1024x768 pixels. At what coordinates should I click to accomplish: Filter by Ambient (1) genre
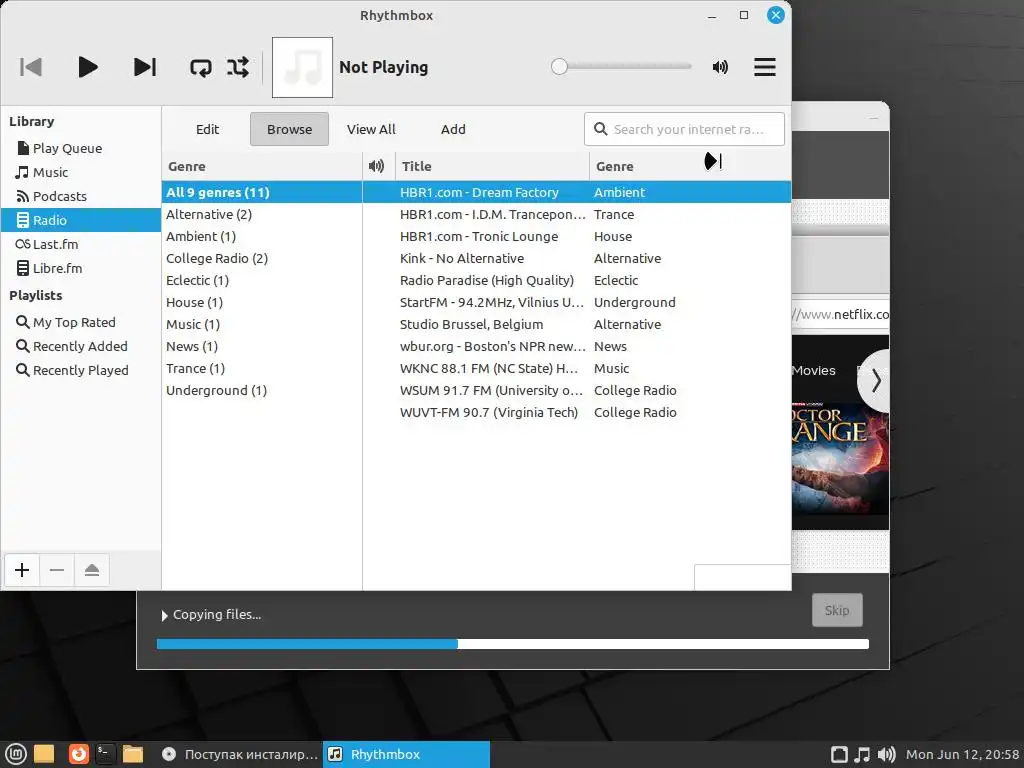point(262,236)
